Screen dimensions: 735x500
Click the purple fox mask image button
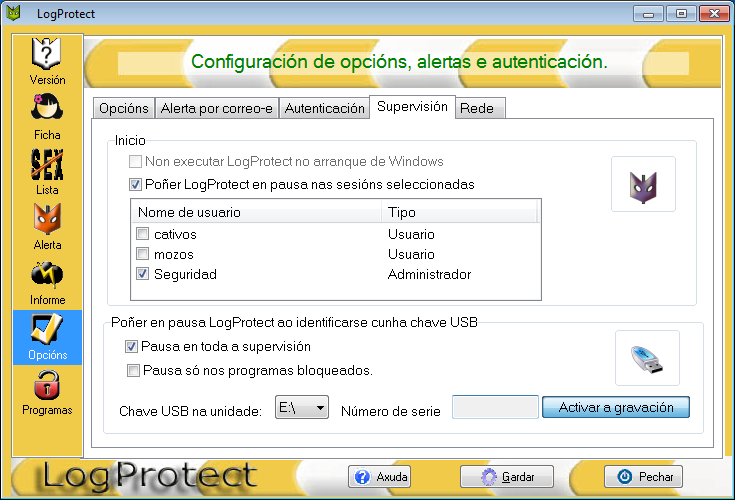pyautogui.click(x=643, y=184)
